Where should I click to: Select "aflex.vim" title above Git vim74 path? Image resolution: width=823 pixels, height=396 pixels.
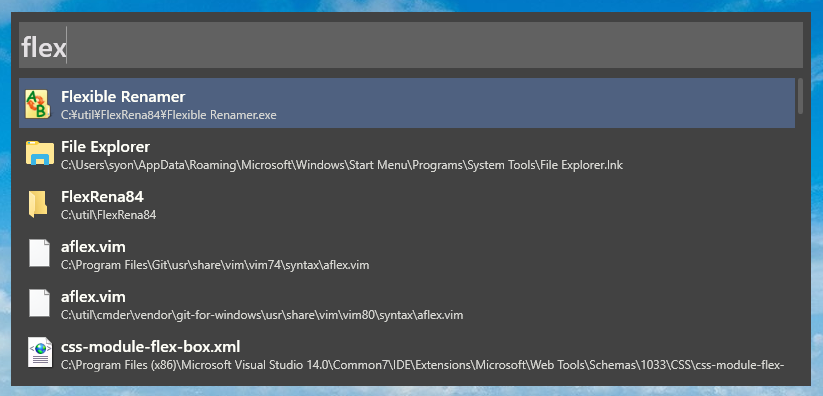93,247
